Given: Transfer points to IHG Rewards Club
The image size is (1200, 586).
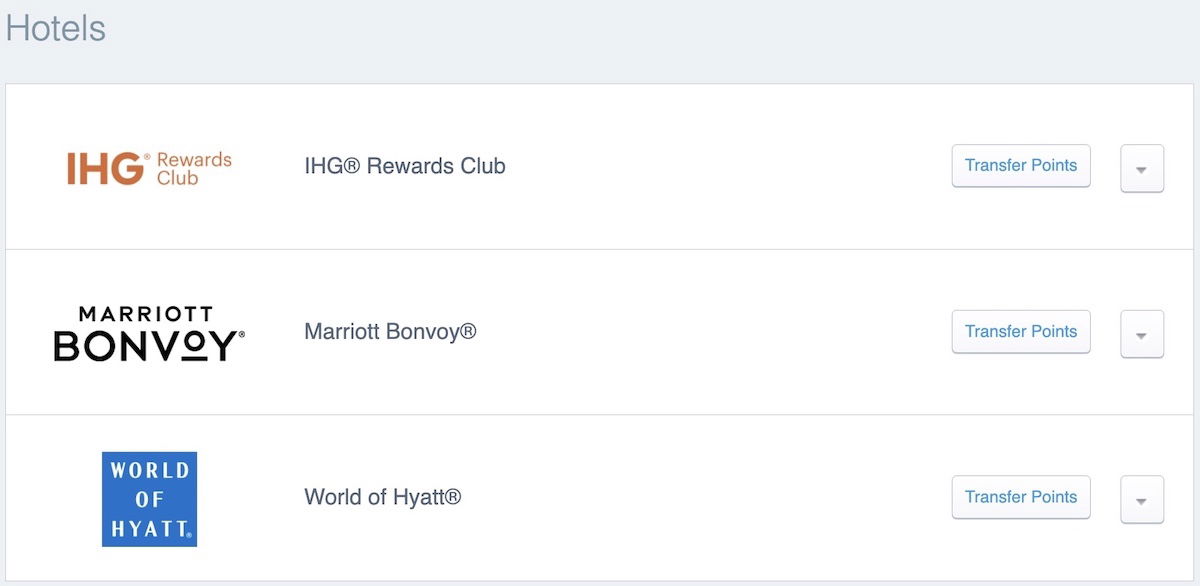Looking at the screenshot, I should [x=1021, y=166].
